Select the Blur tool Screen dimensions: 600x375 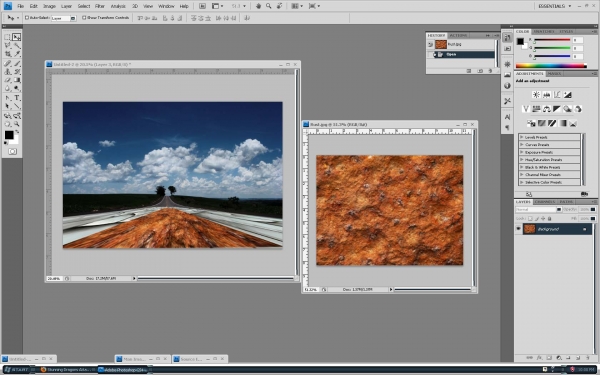coord(7,89)
